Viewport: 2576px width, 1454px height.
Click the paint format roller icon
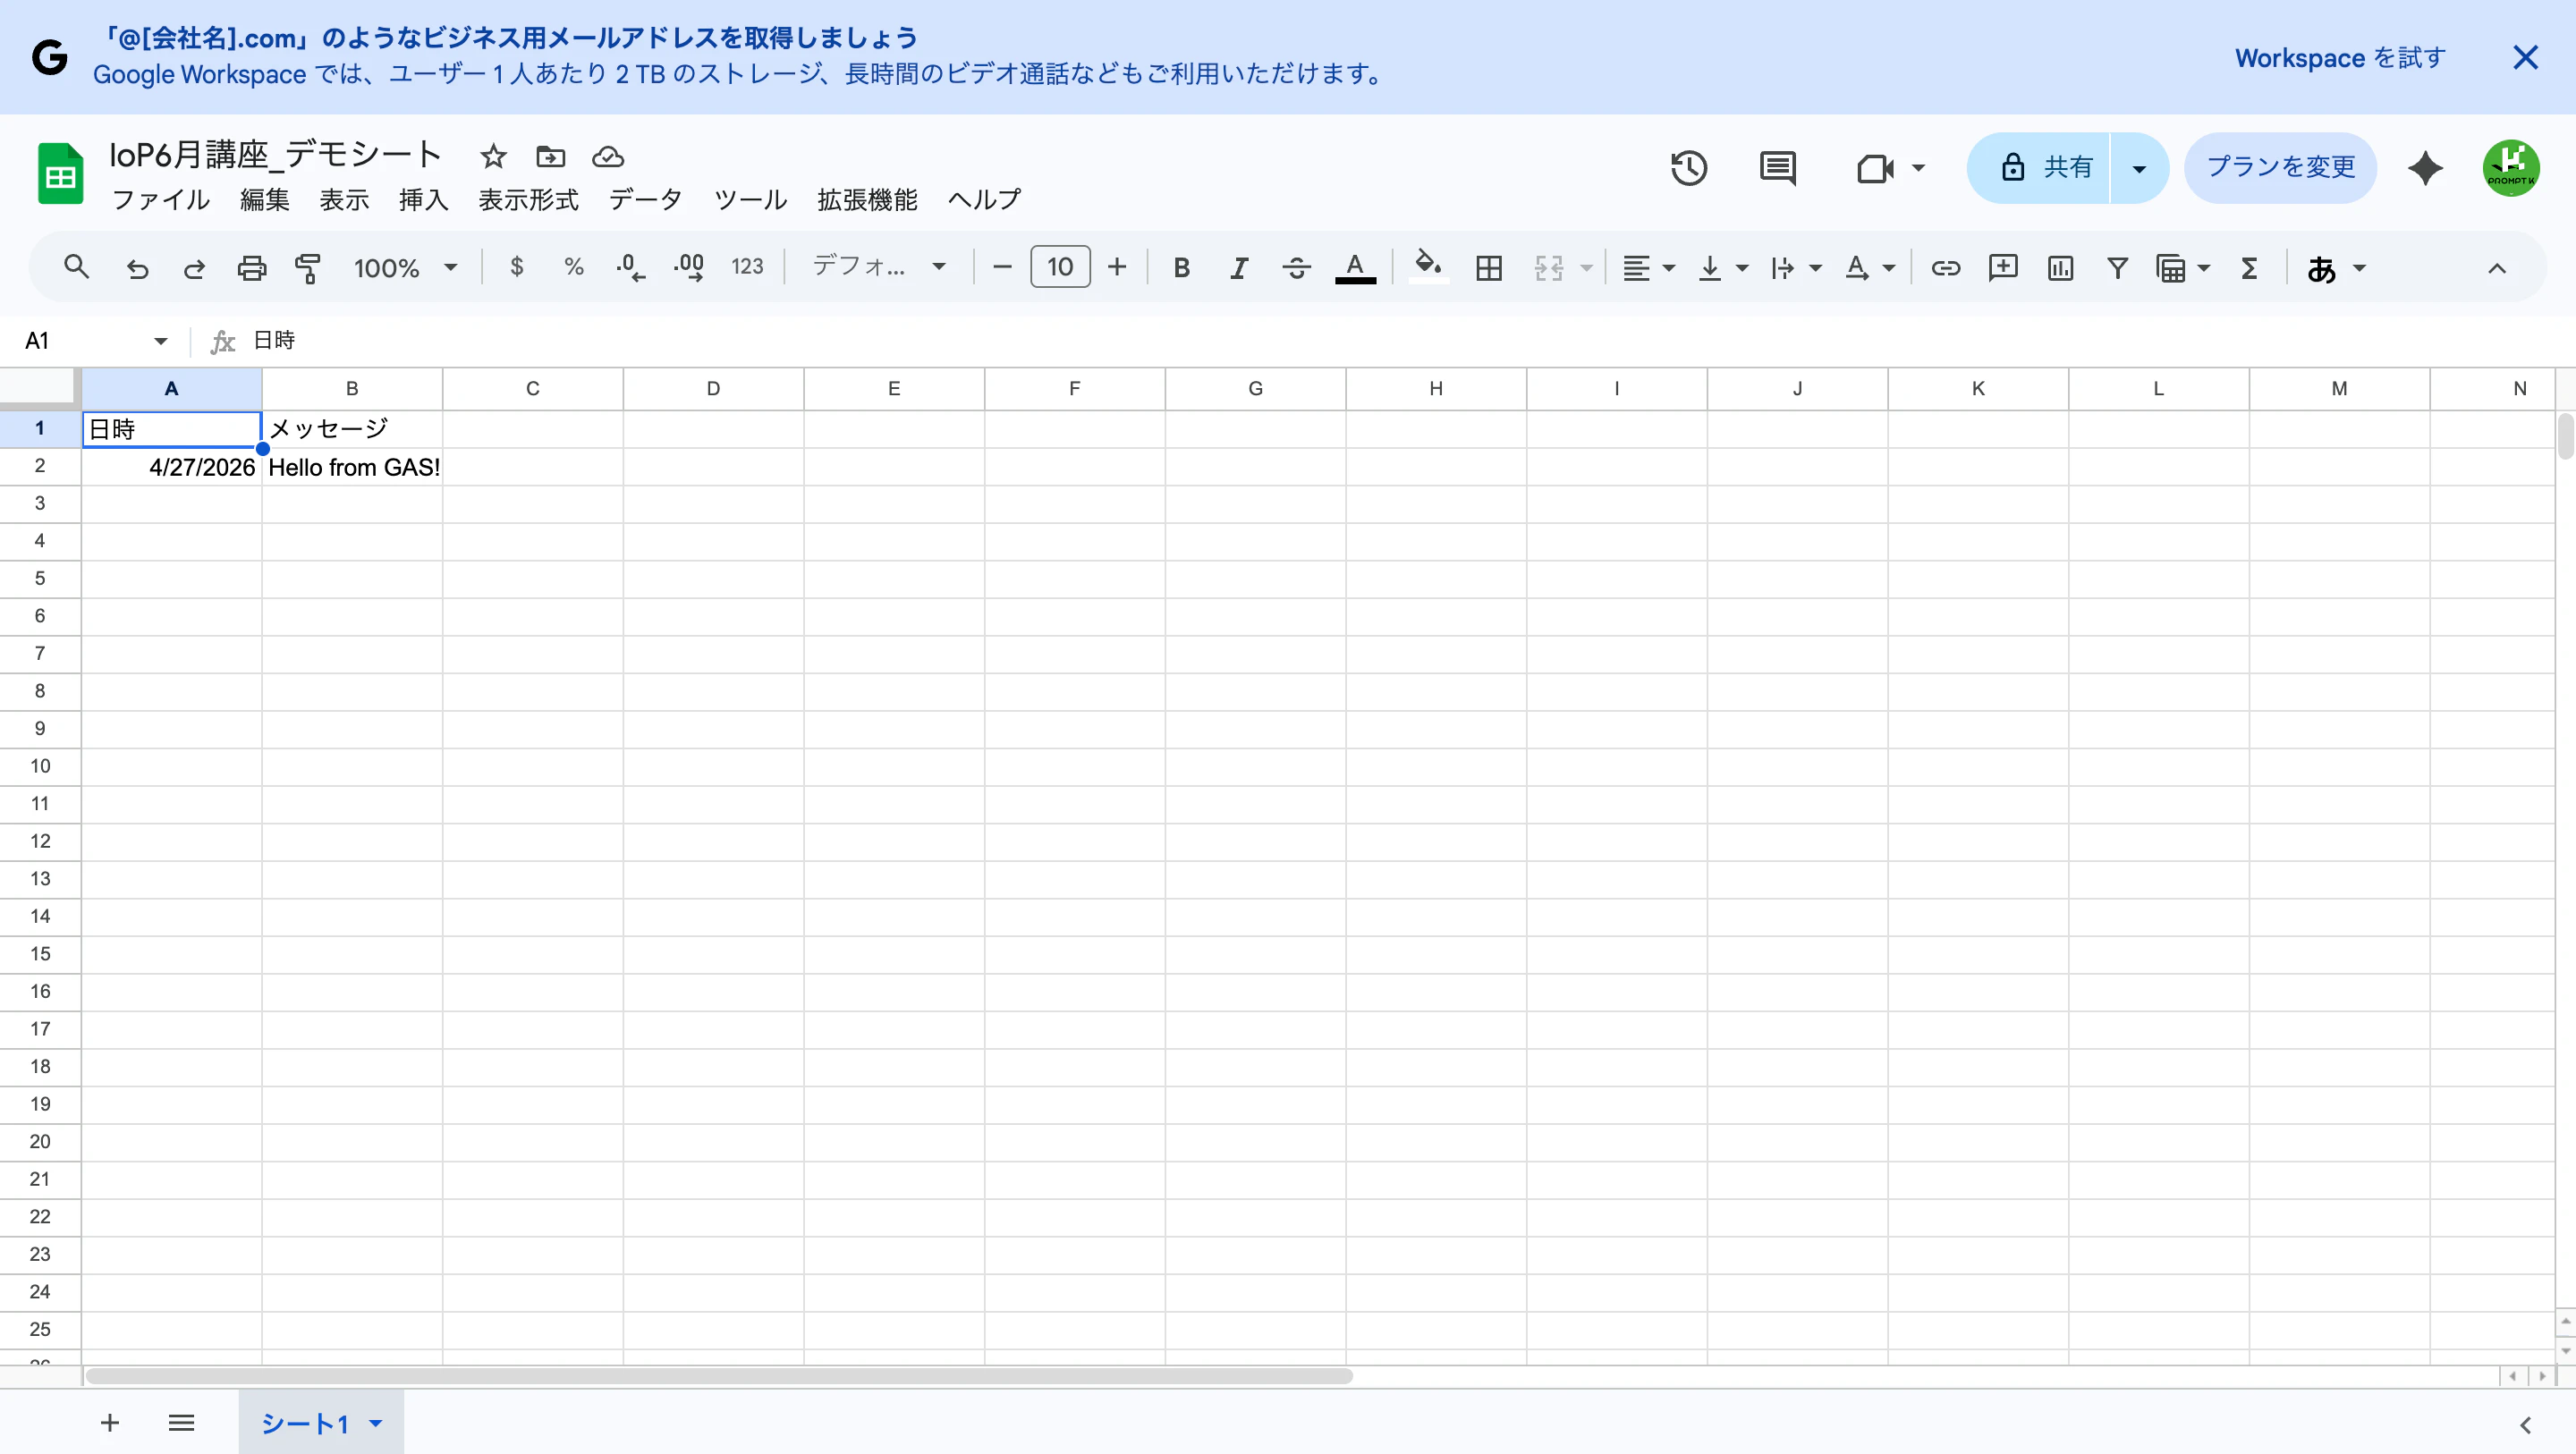coord(308,268)
